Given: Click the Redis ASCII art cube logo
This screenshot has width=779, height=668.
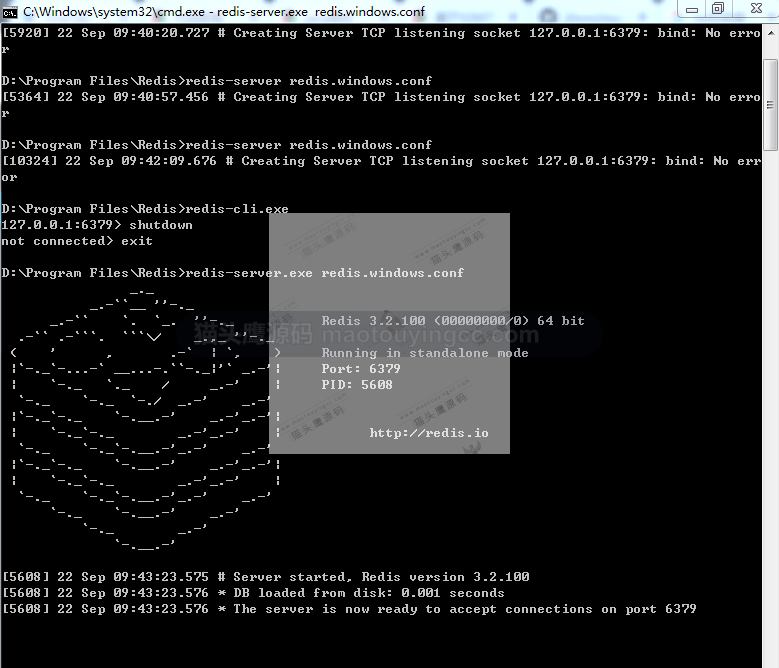Looking at the screenshot, I should click(146, 420).
